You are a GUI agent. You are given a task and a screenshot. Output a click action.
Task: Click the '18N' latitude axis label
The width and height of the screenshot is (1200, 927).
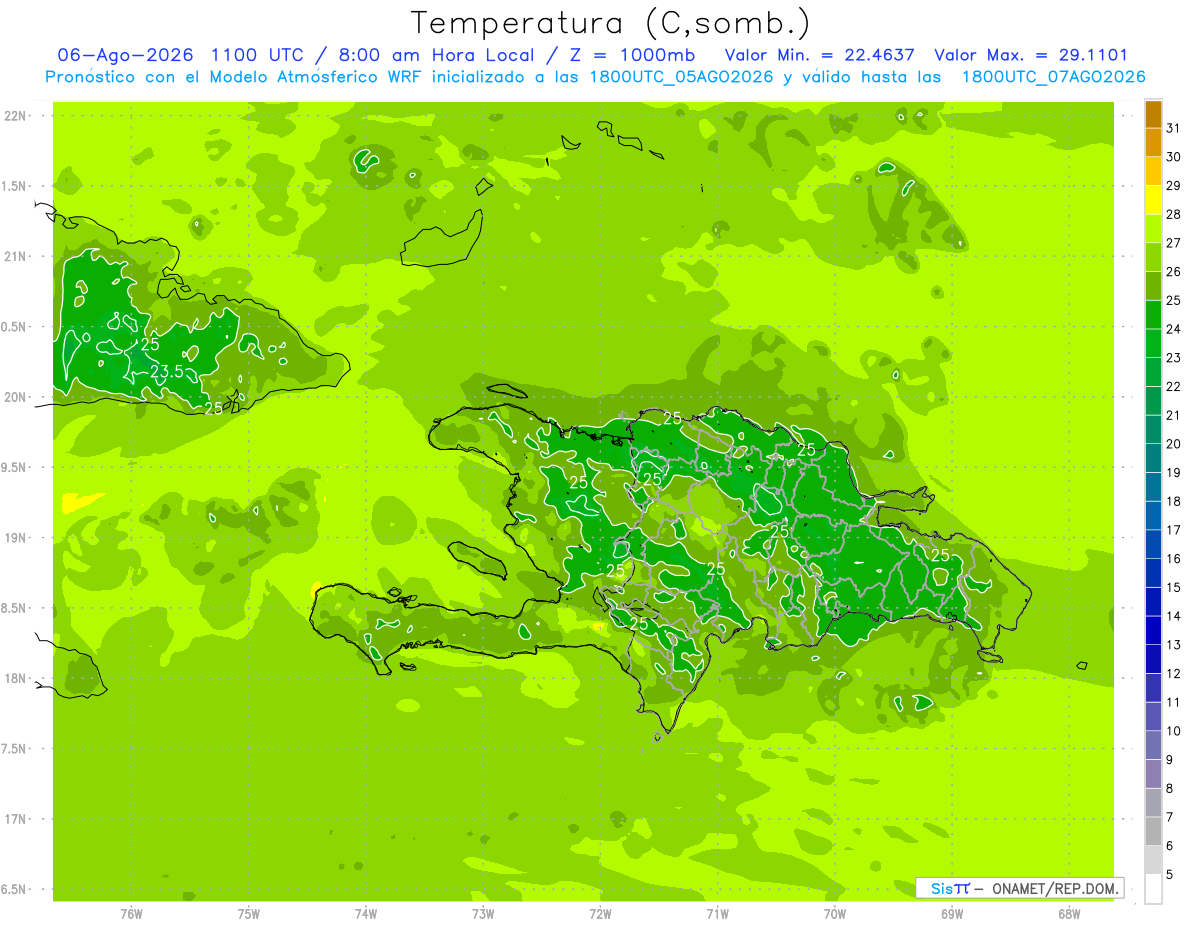16,678
